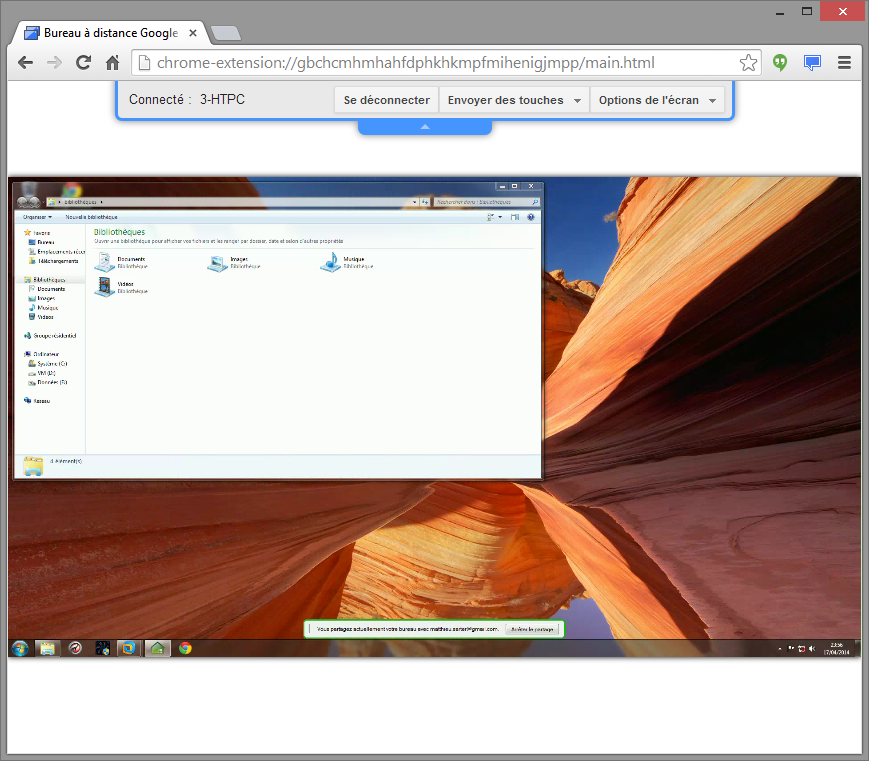Open the remote Explorer 'Organiser' menu
Screen dimensions: 869x761
tap(37, 217)
